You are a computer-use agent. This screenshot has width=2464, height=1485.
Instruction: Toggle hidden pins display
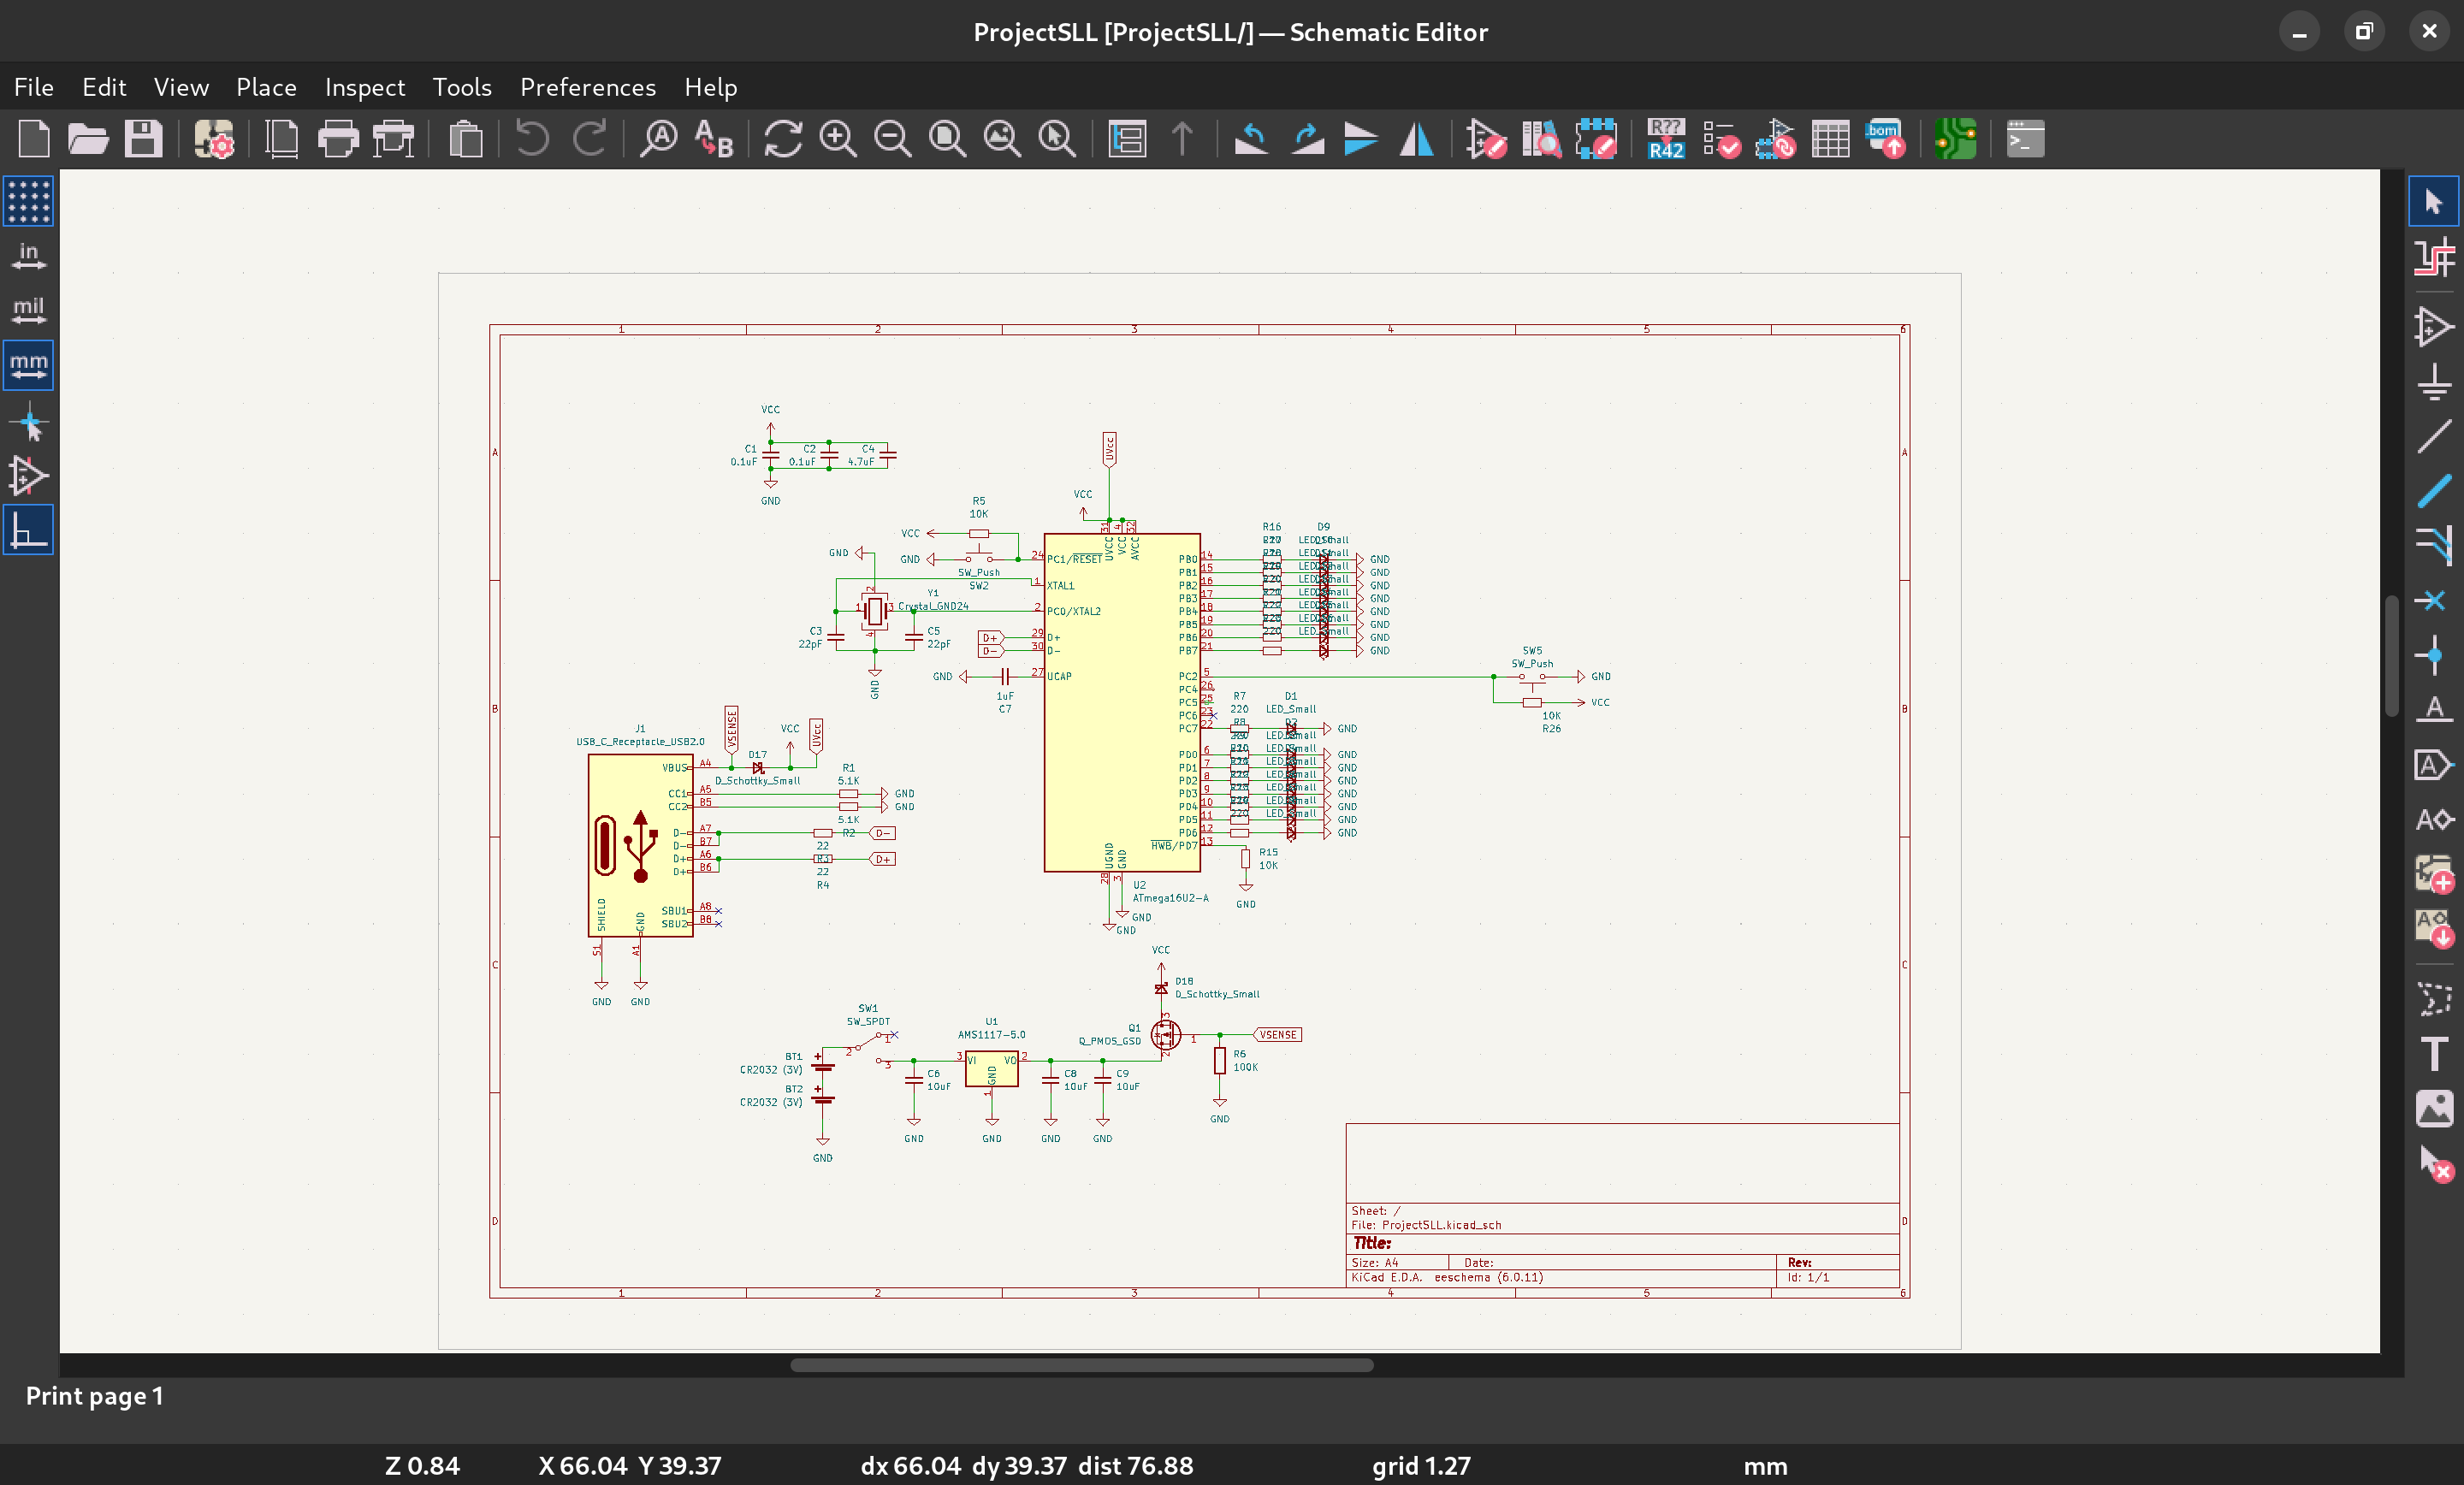point(28,475)
